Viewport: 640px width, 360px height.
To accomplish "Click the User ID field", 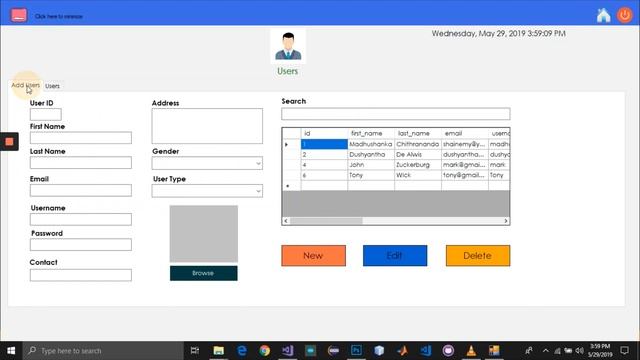I will click(45, 114).
